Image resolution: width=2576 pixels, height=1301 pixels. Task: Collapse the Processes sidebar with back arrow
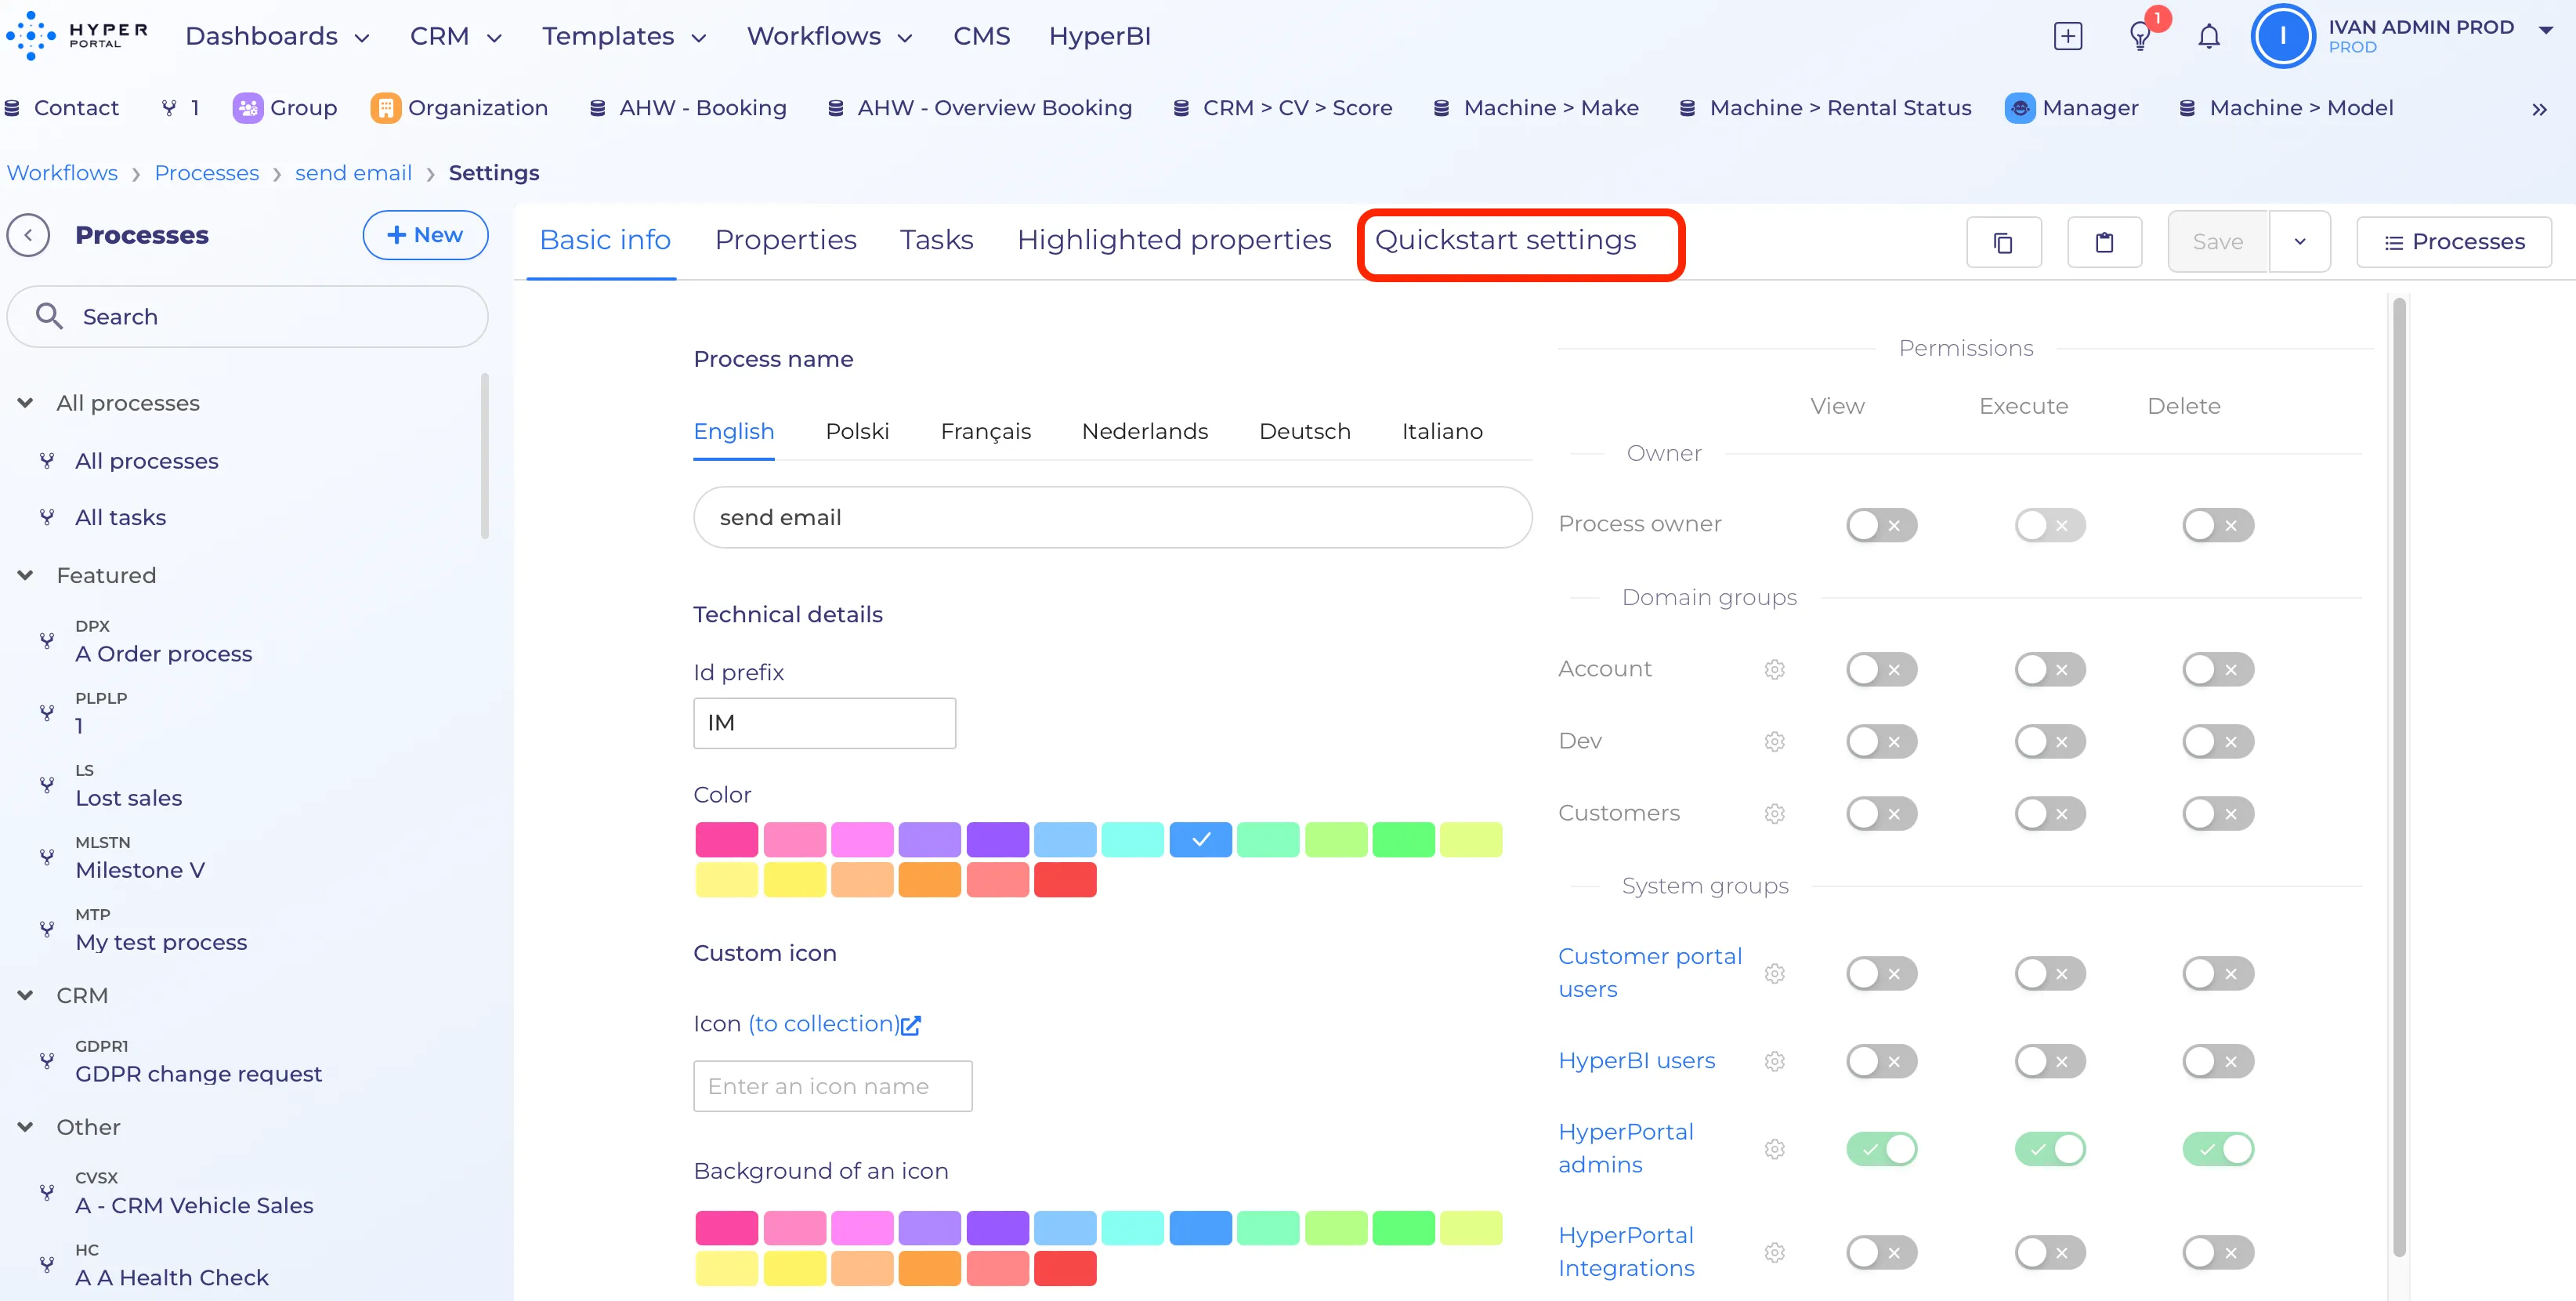pyautogui.click(x=28, y=235)
